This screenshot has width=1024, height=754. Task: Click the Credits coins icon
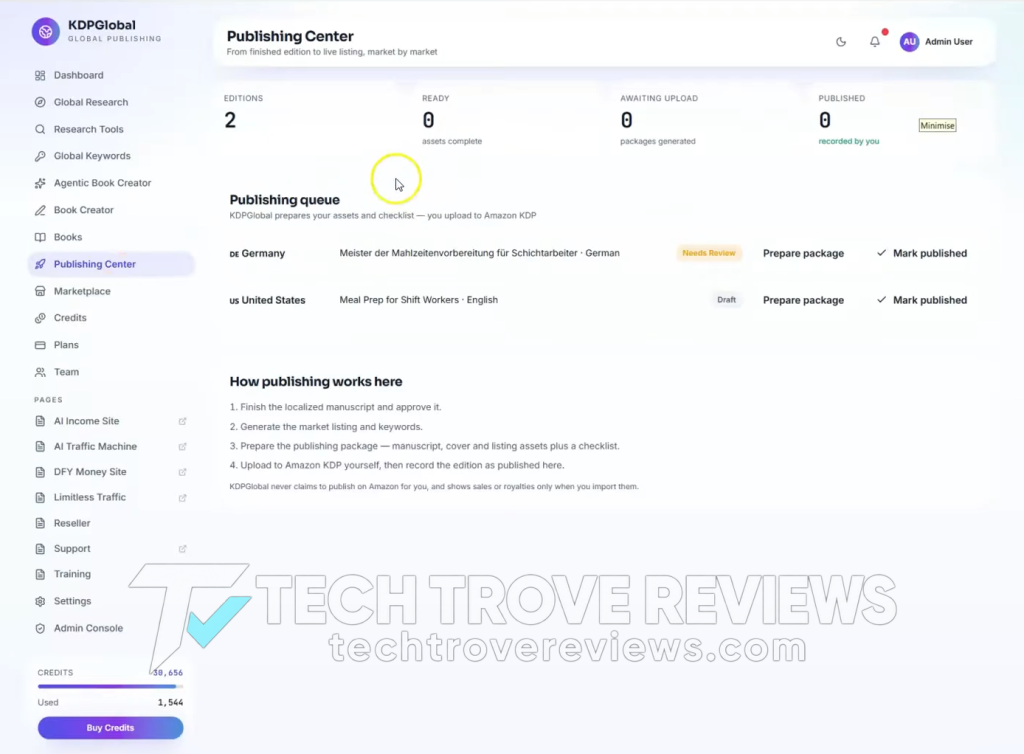pos(40,318)
